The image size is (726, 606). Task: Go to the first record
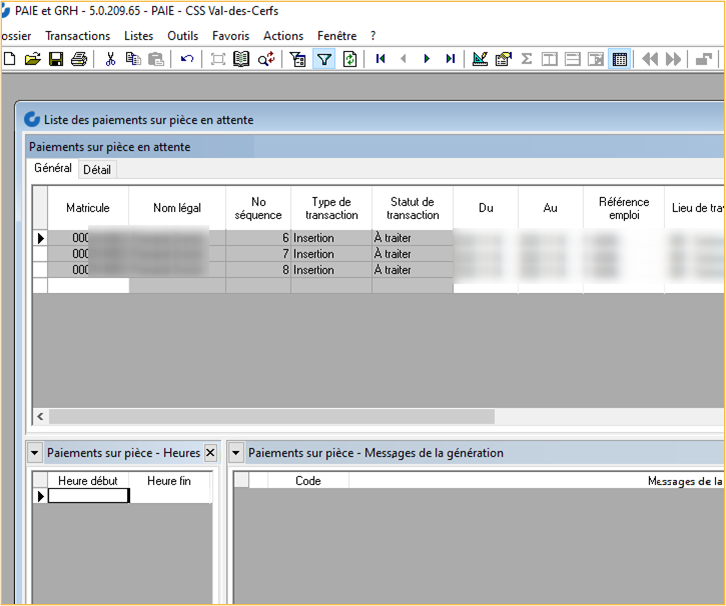click(381, 59)
